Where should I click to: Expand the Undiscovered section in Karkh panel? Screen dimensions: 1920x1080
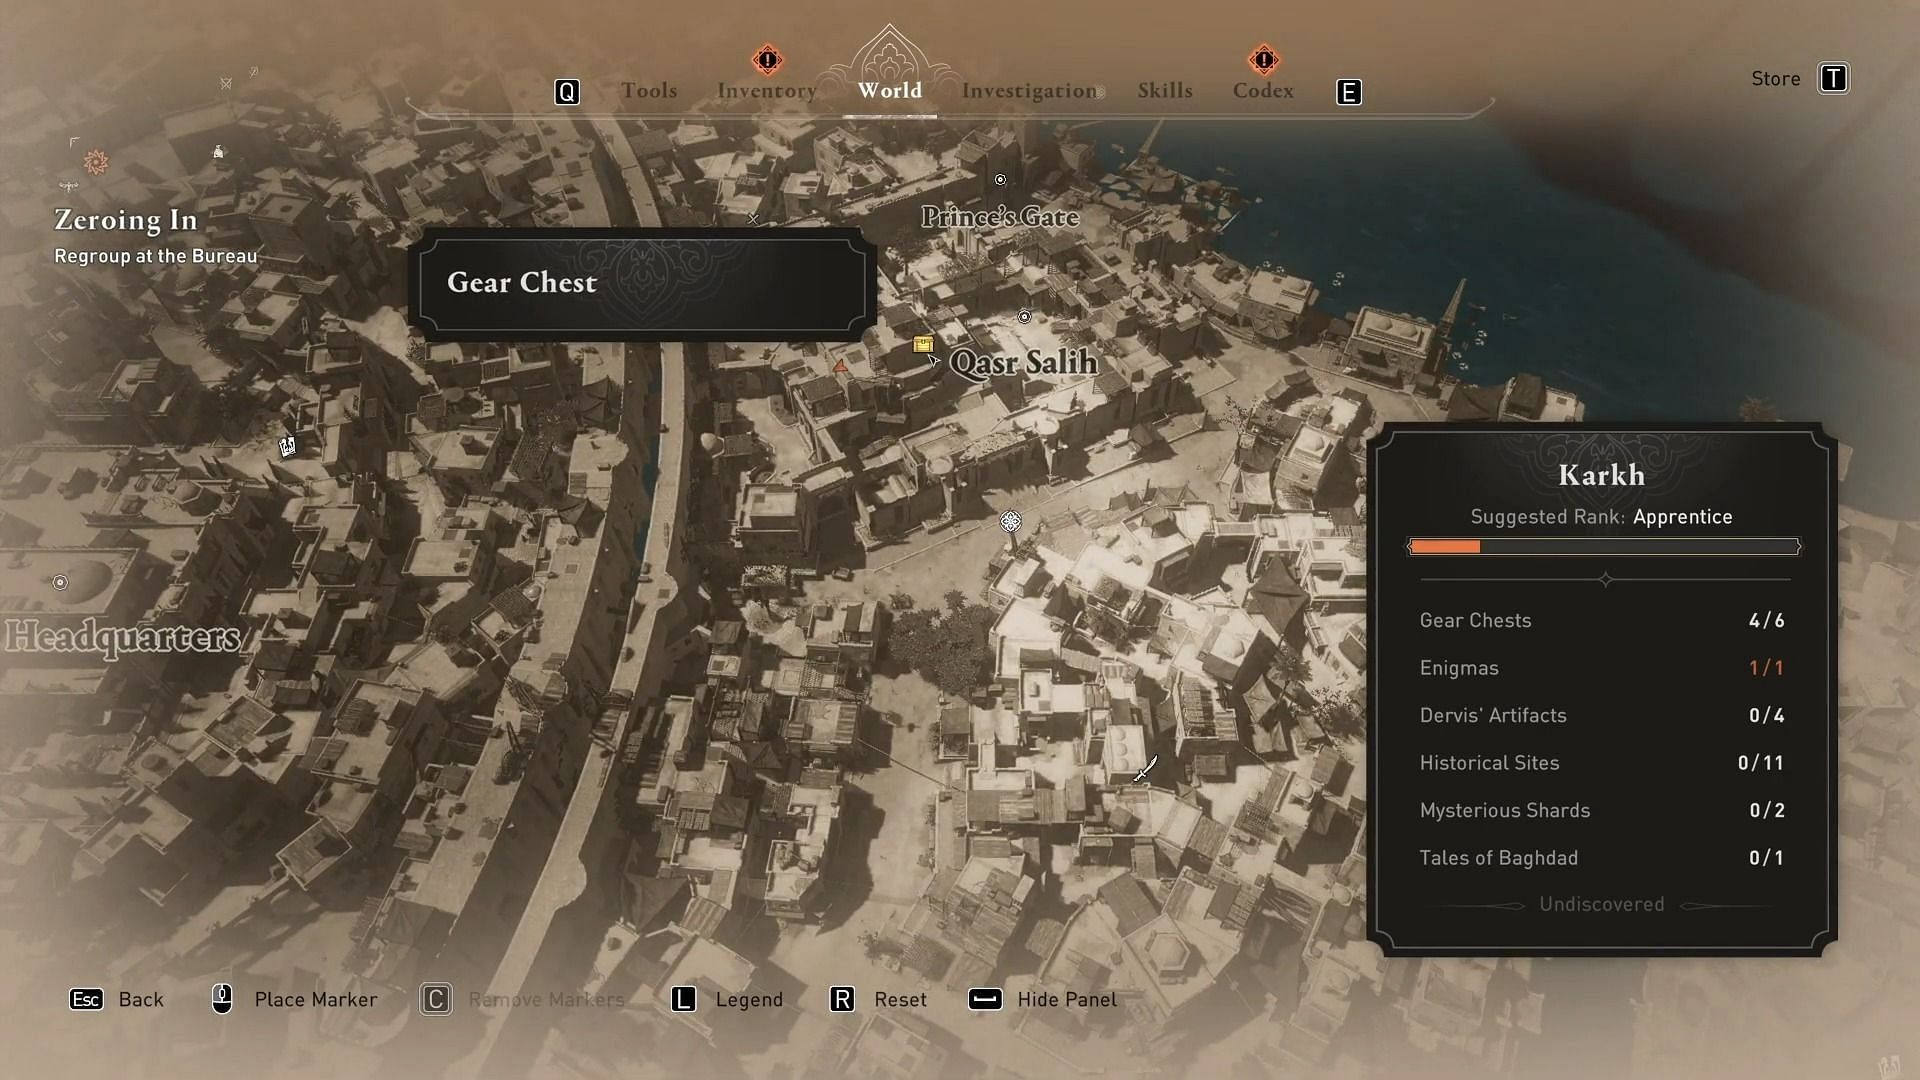coord(1601,905)
